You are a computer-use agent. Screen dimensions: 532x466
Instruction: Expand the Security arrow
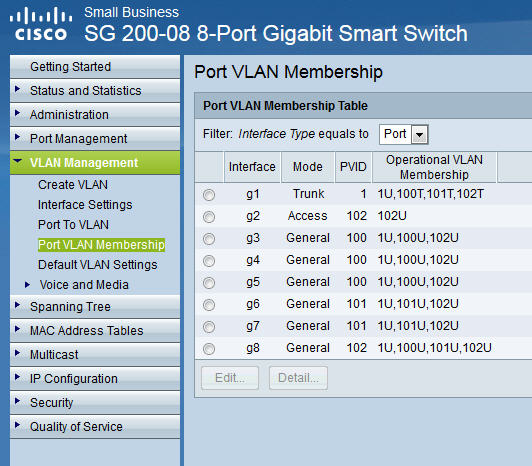(x=18, y=401)
